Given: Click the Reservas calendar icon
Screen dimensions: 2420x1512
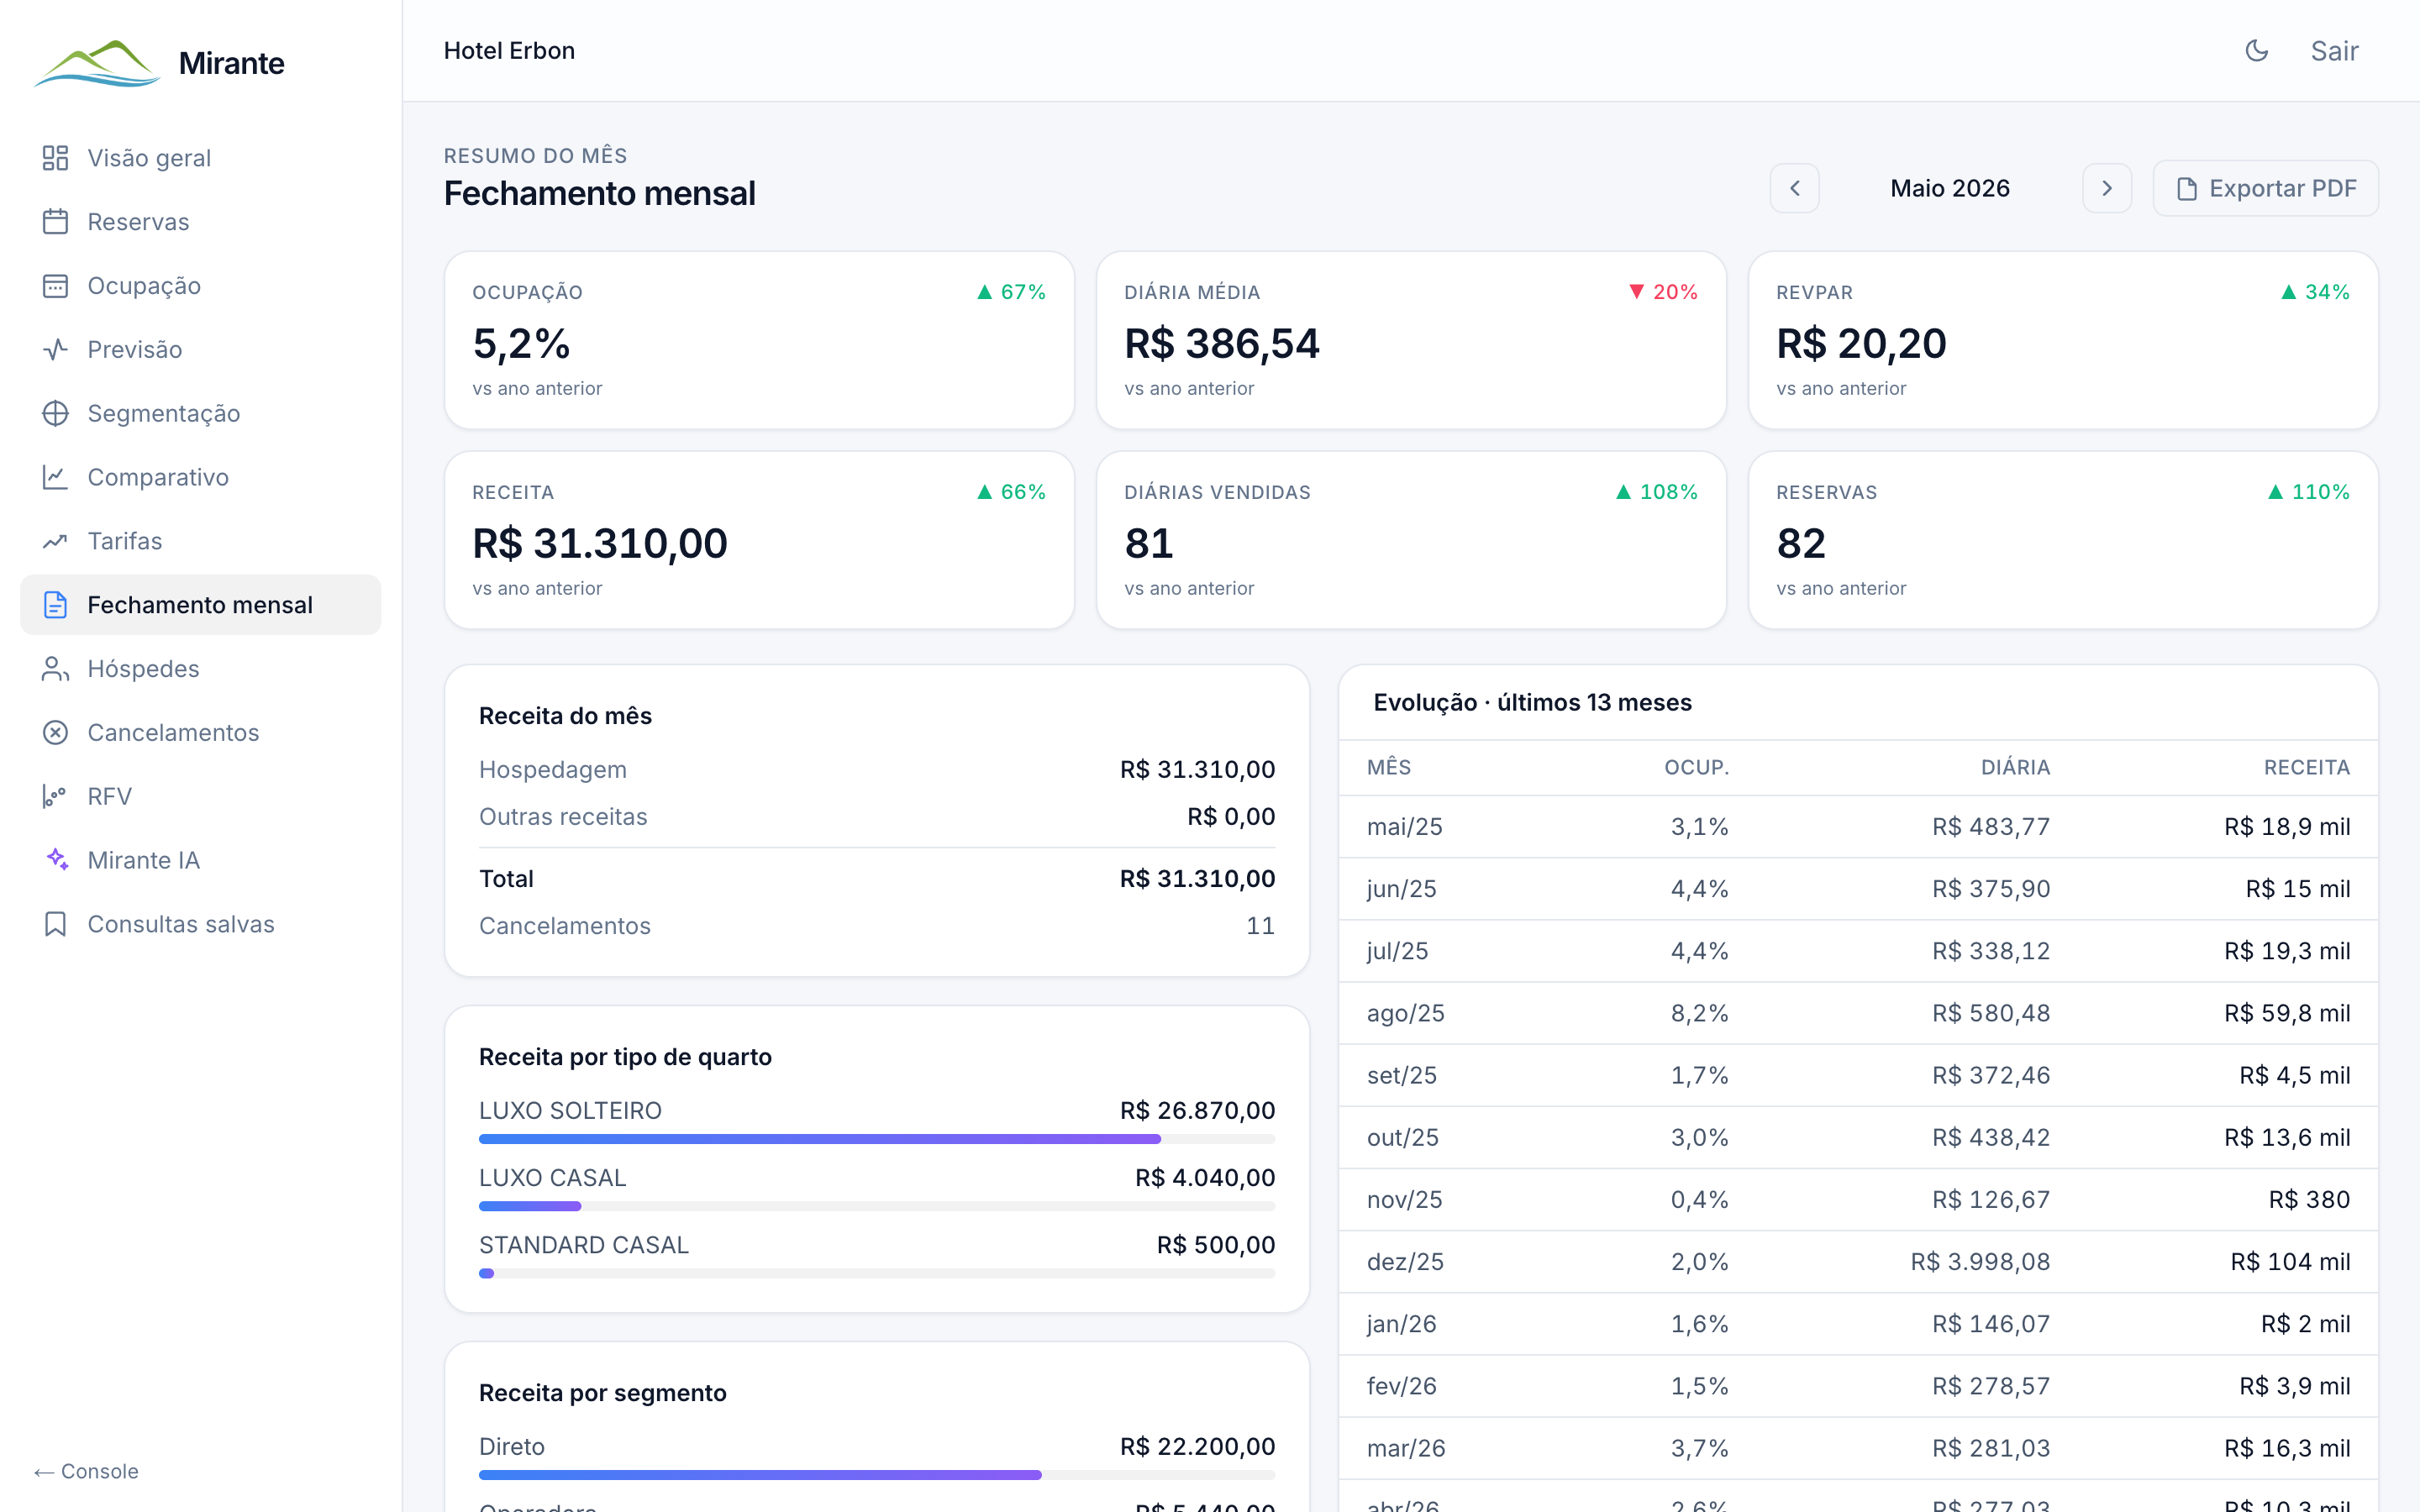Looking at the screenshot, I should (55, 222).
